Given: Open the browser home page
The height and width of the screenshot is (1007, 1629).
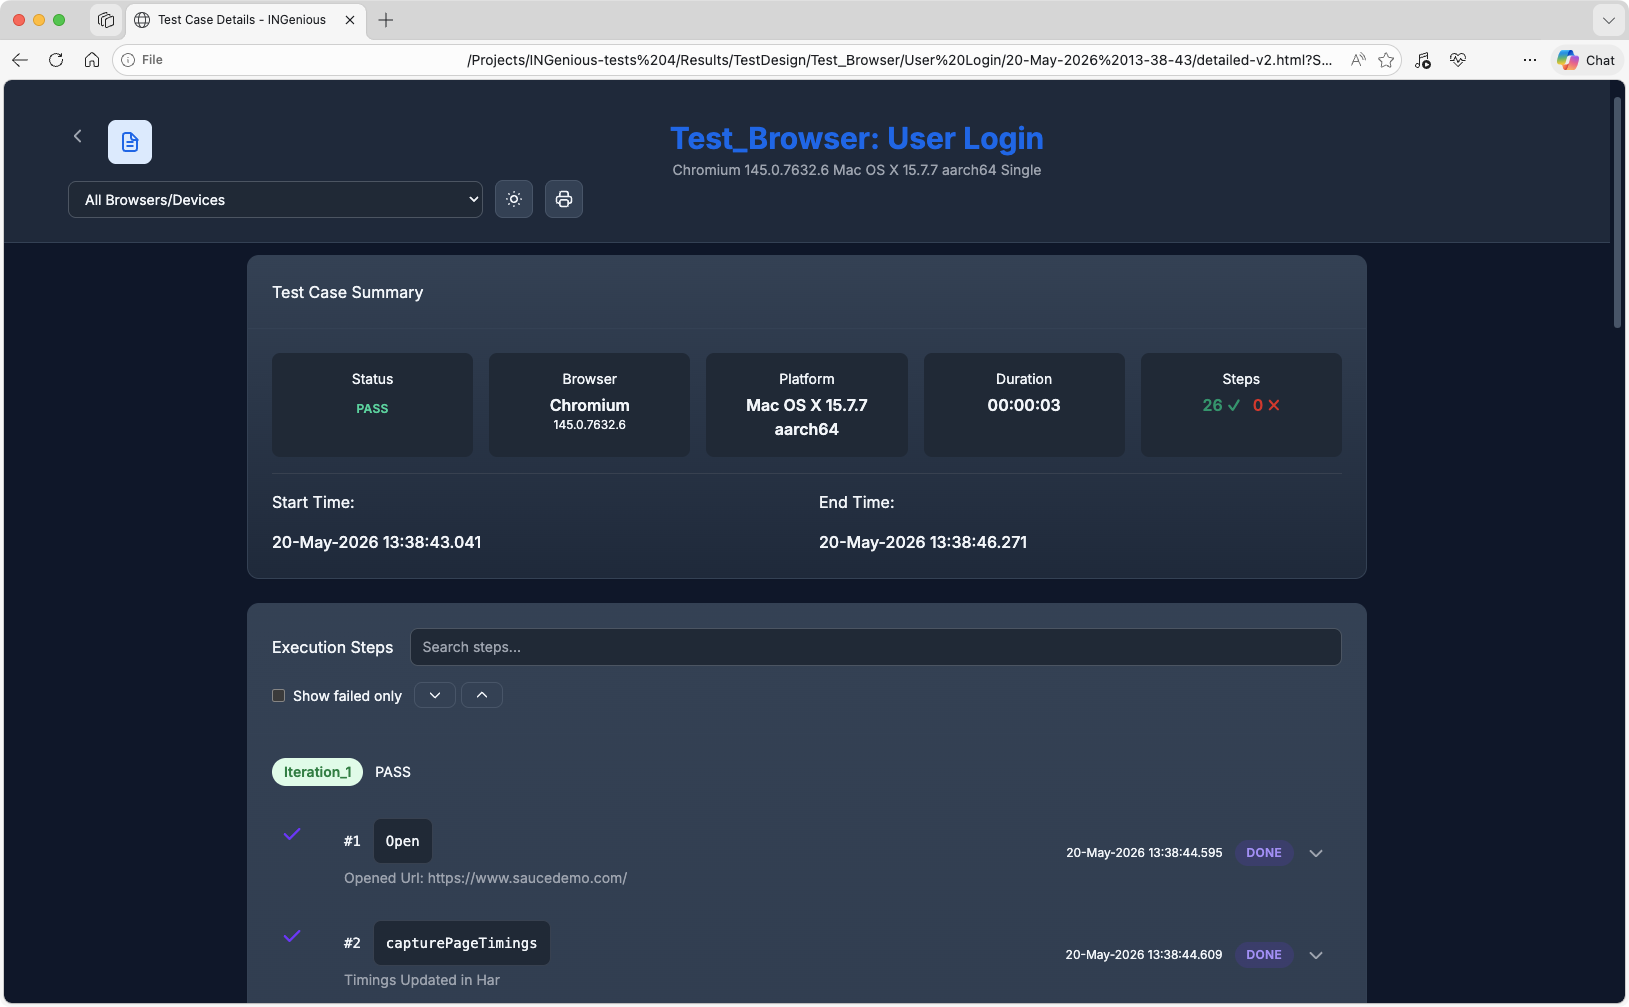Looking at the screenshot, I should click(92, 60).
